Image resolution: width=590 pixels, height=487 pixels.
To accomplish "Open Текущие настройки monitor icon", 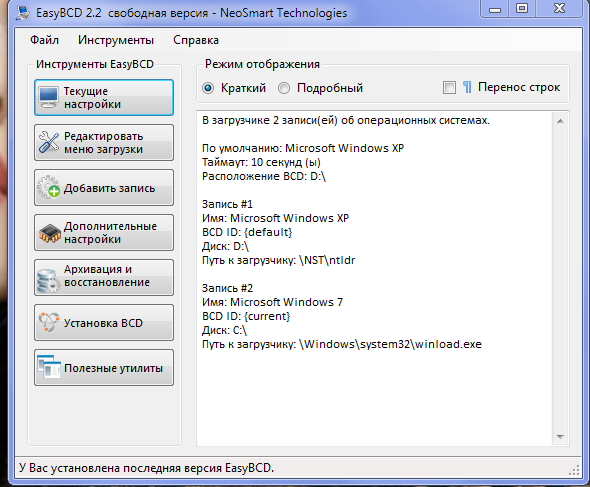I will (x=49, y=97).
